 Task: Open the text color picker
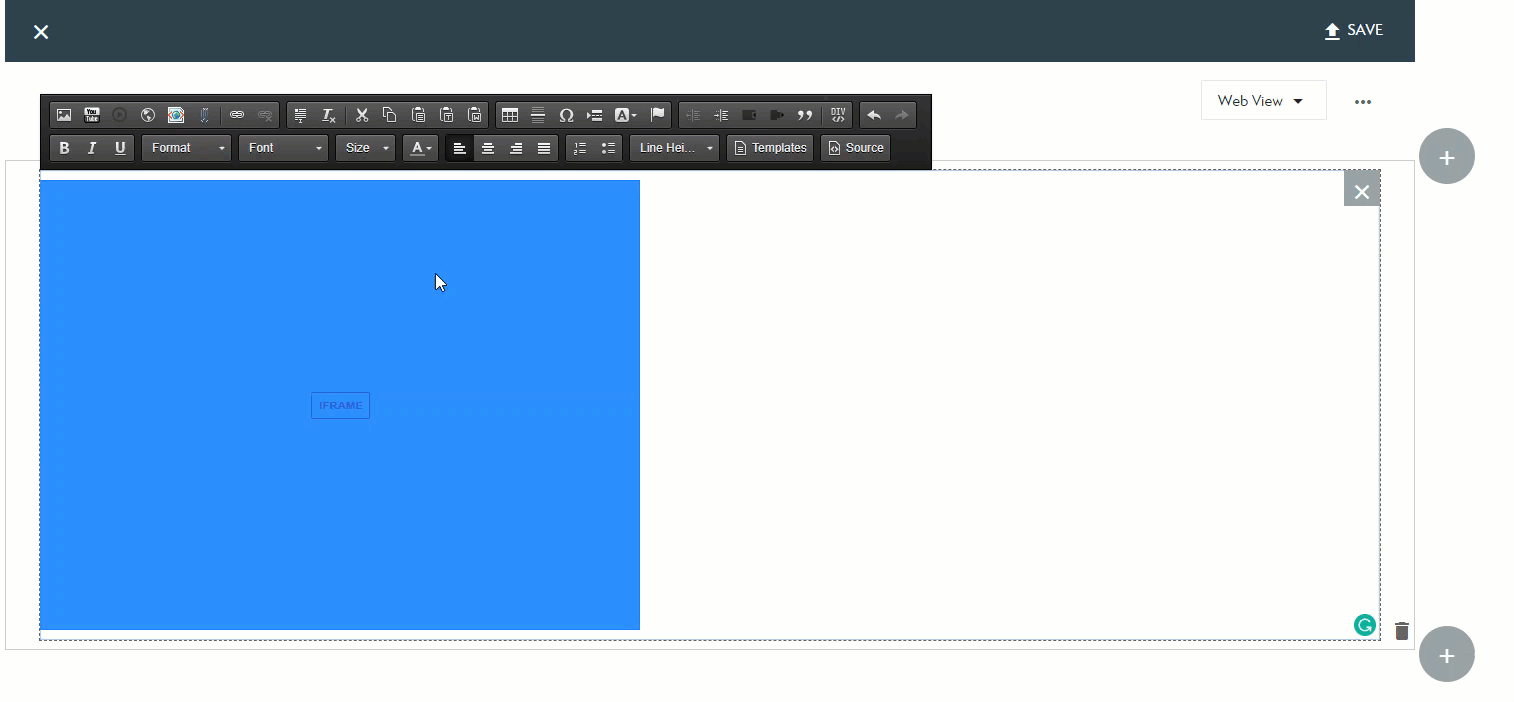click(421, 148)
